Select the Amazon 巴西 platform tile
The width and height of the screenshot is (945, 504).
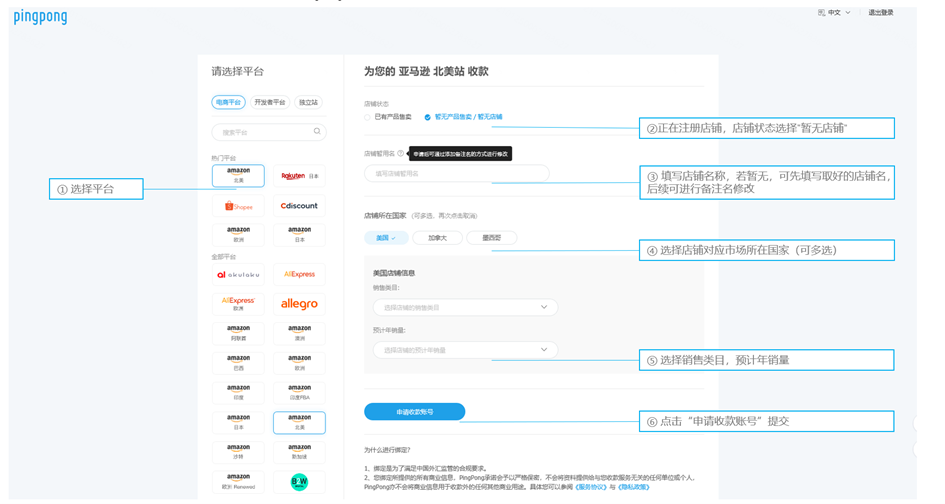pyautogui.click(x=238, y=363)
